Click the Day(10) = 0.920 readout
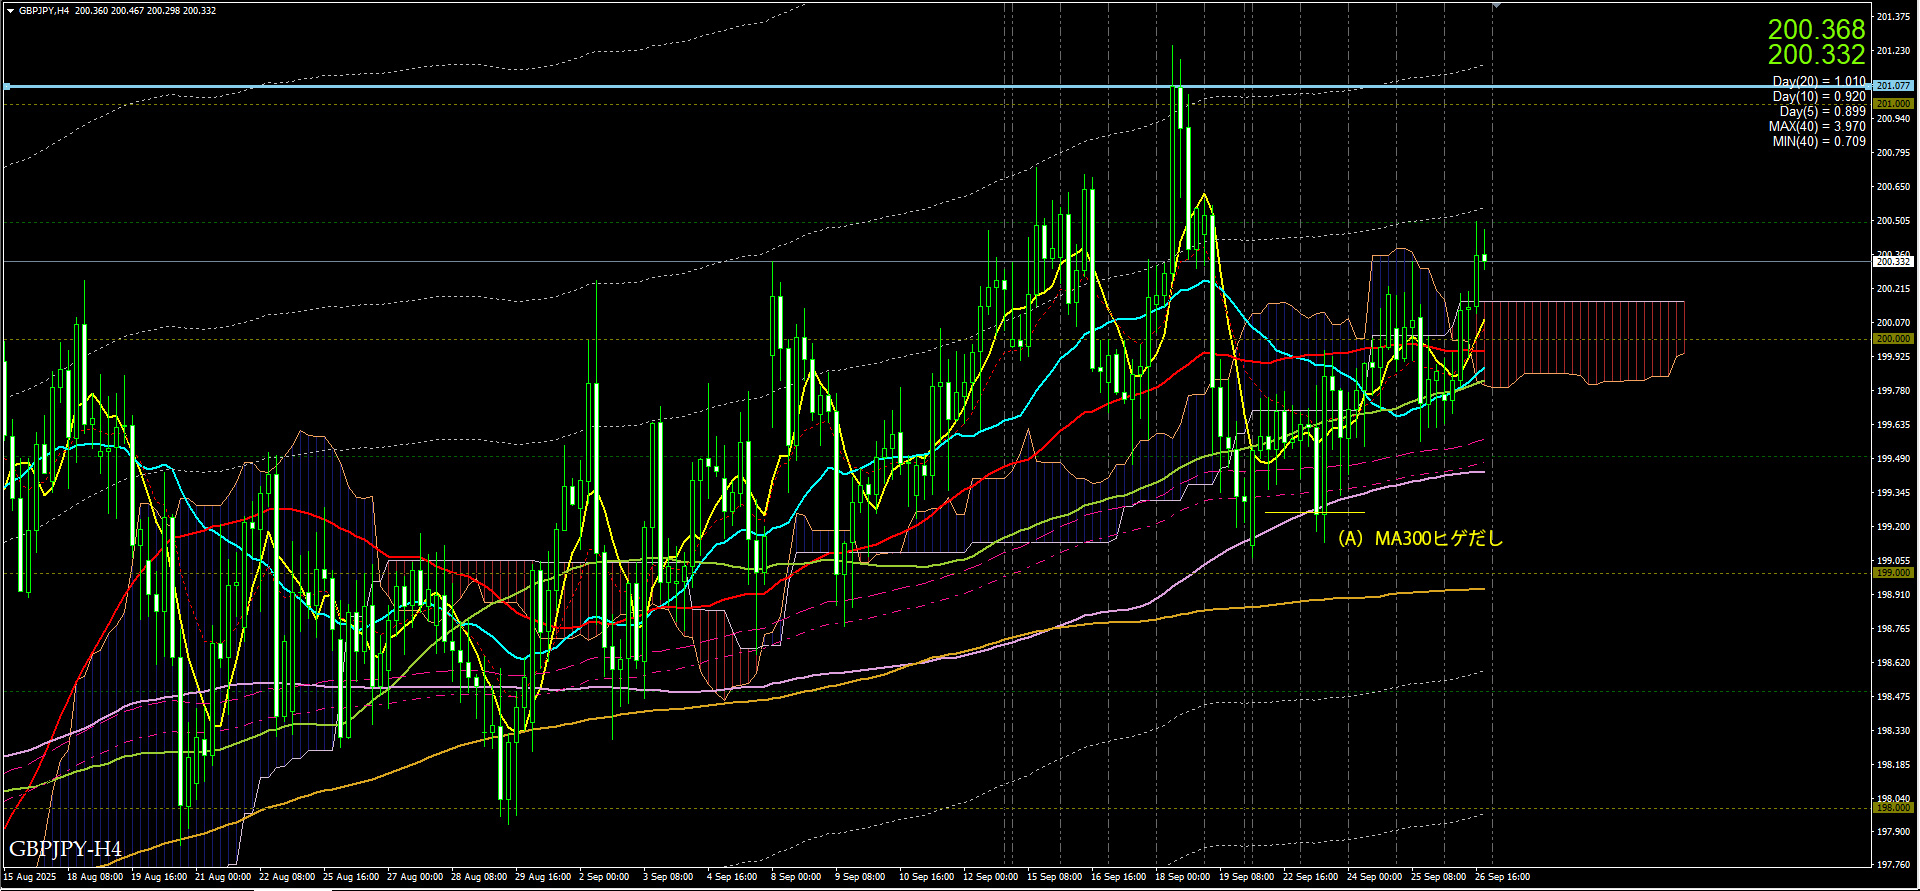1920x891 pixels. click(x=1819, y=96)
